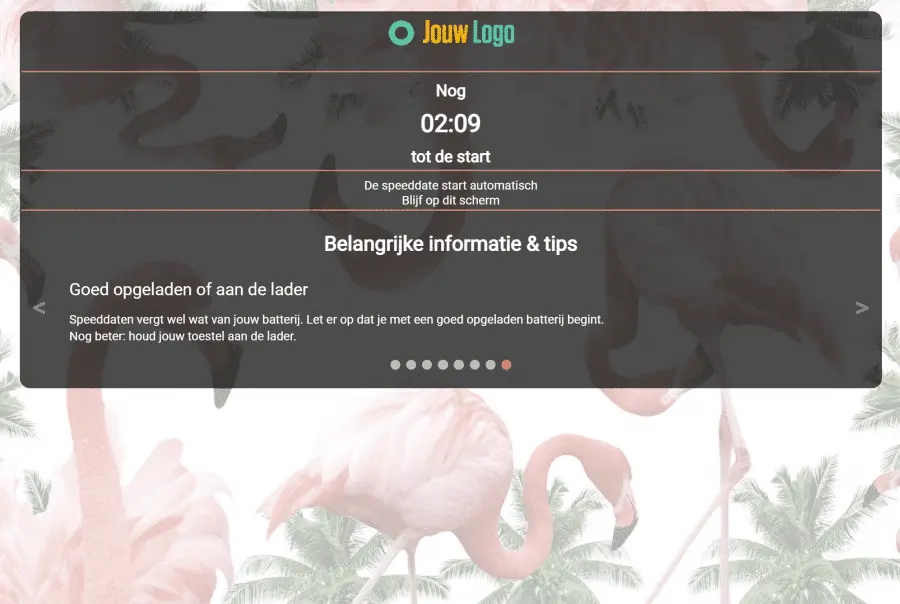The image size is (900, 604).
Task: Select the 'Goed opgeladen of aan de lader' title
Action: click(189, 289)
